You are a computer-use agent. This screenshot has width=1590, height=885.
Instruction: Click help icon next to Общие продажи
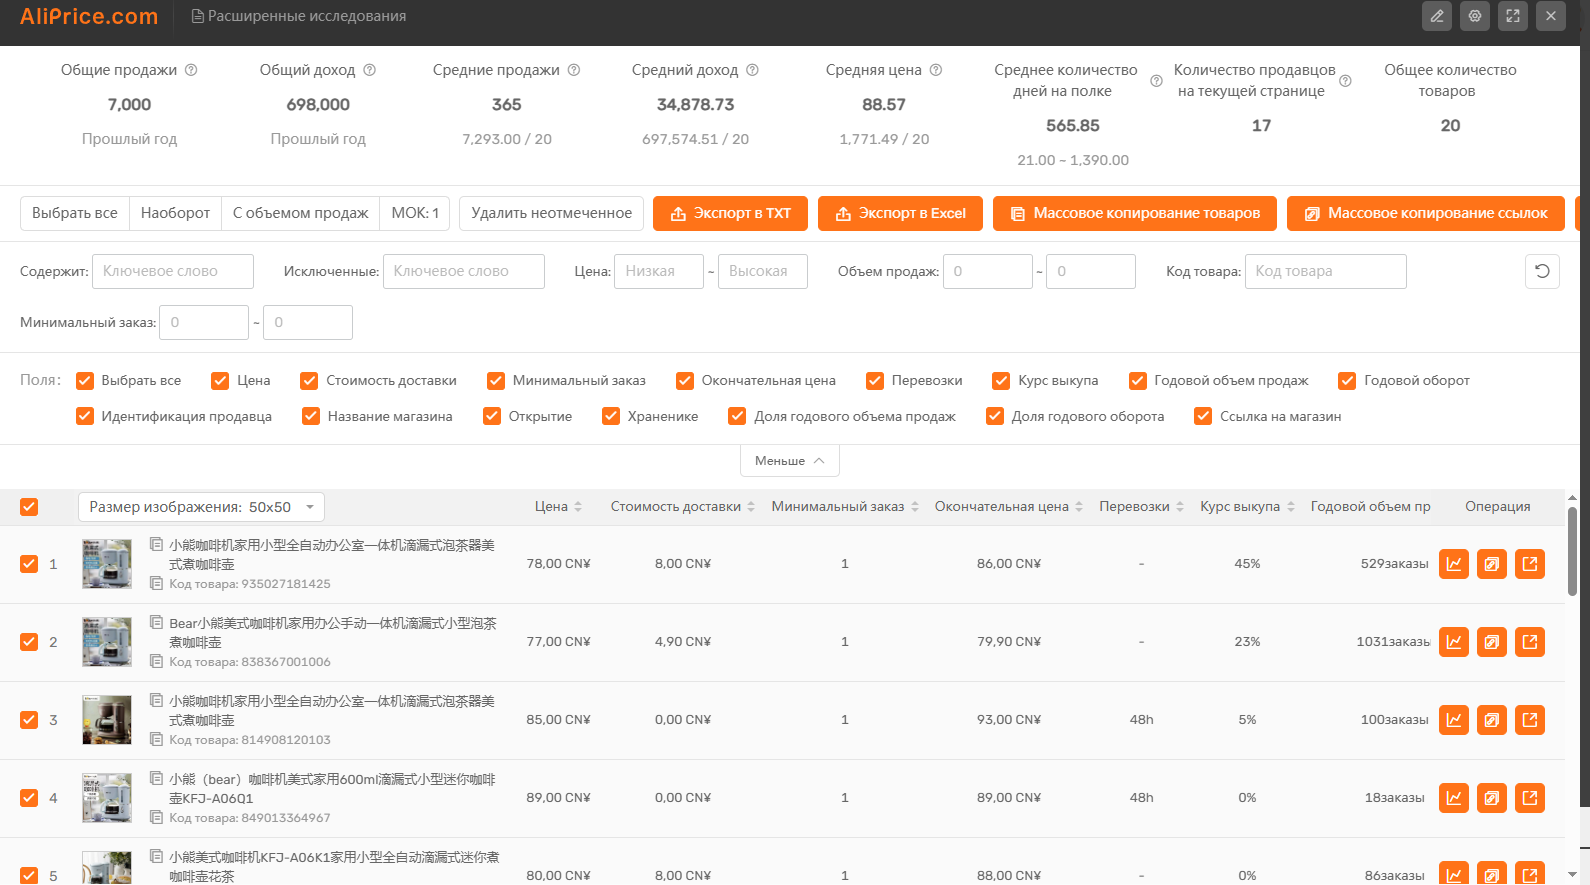click(191, 70)
